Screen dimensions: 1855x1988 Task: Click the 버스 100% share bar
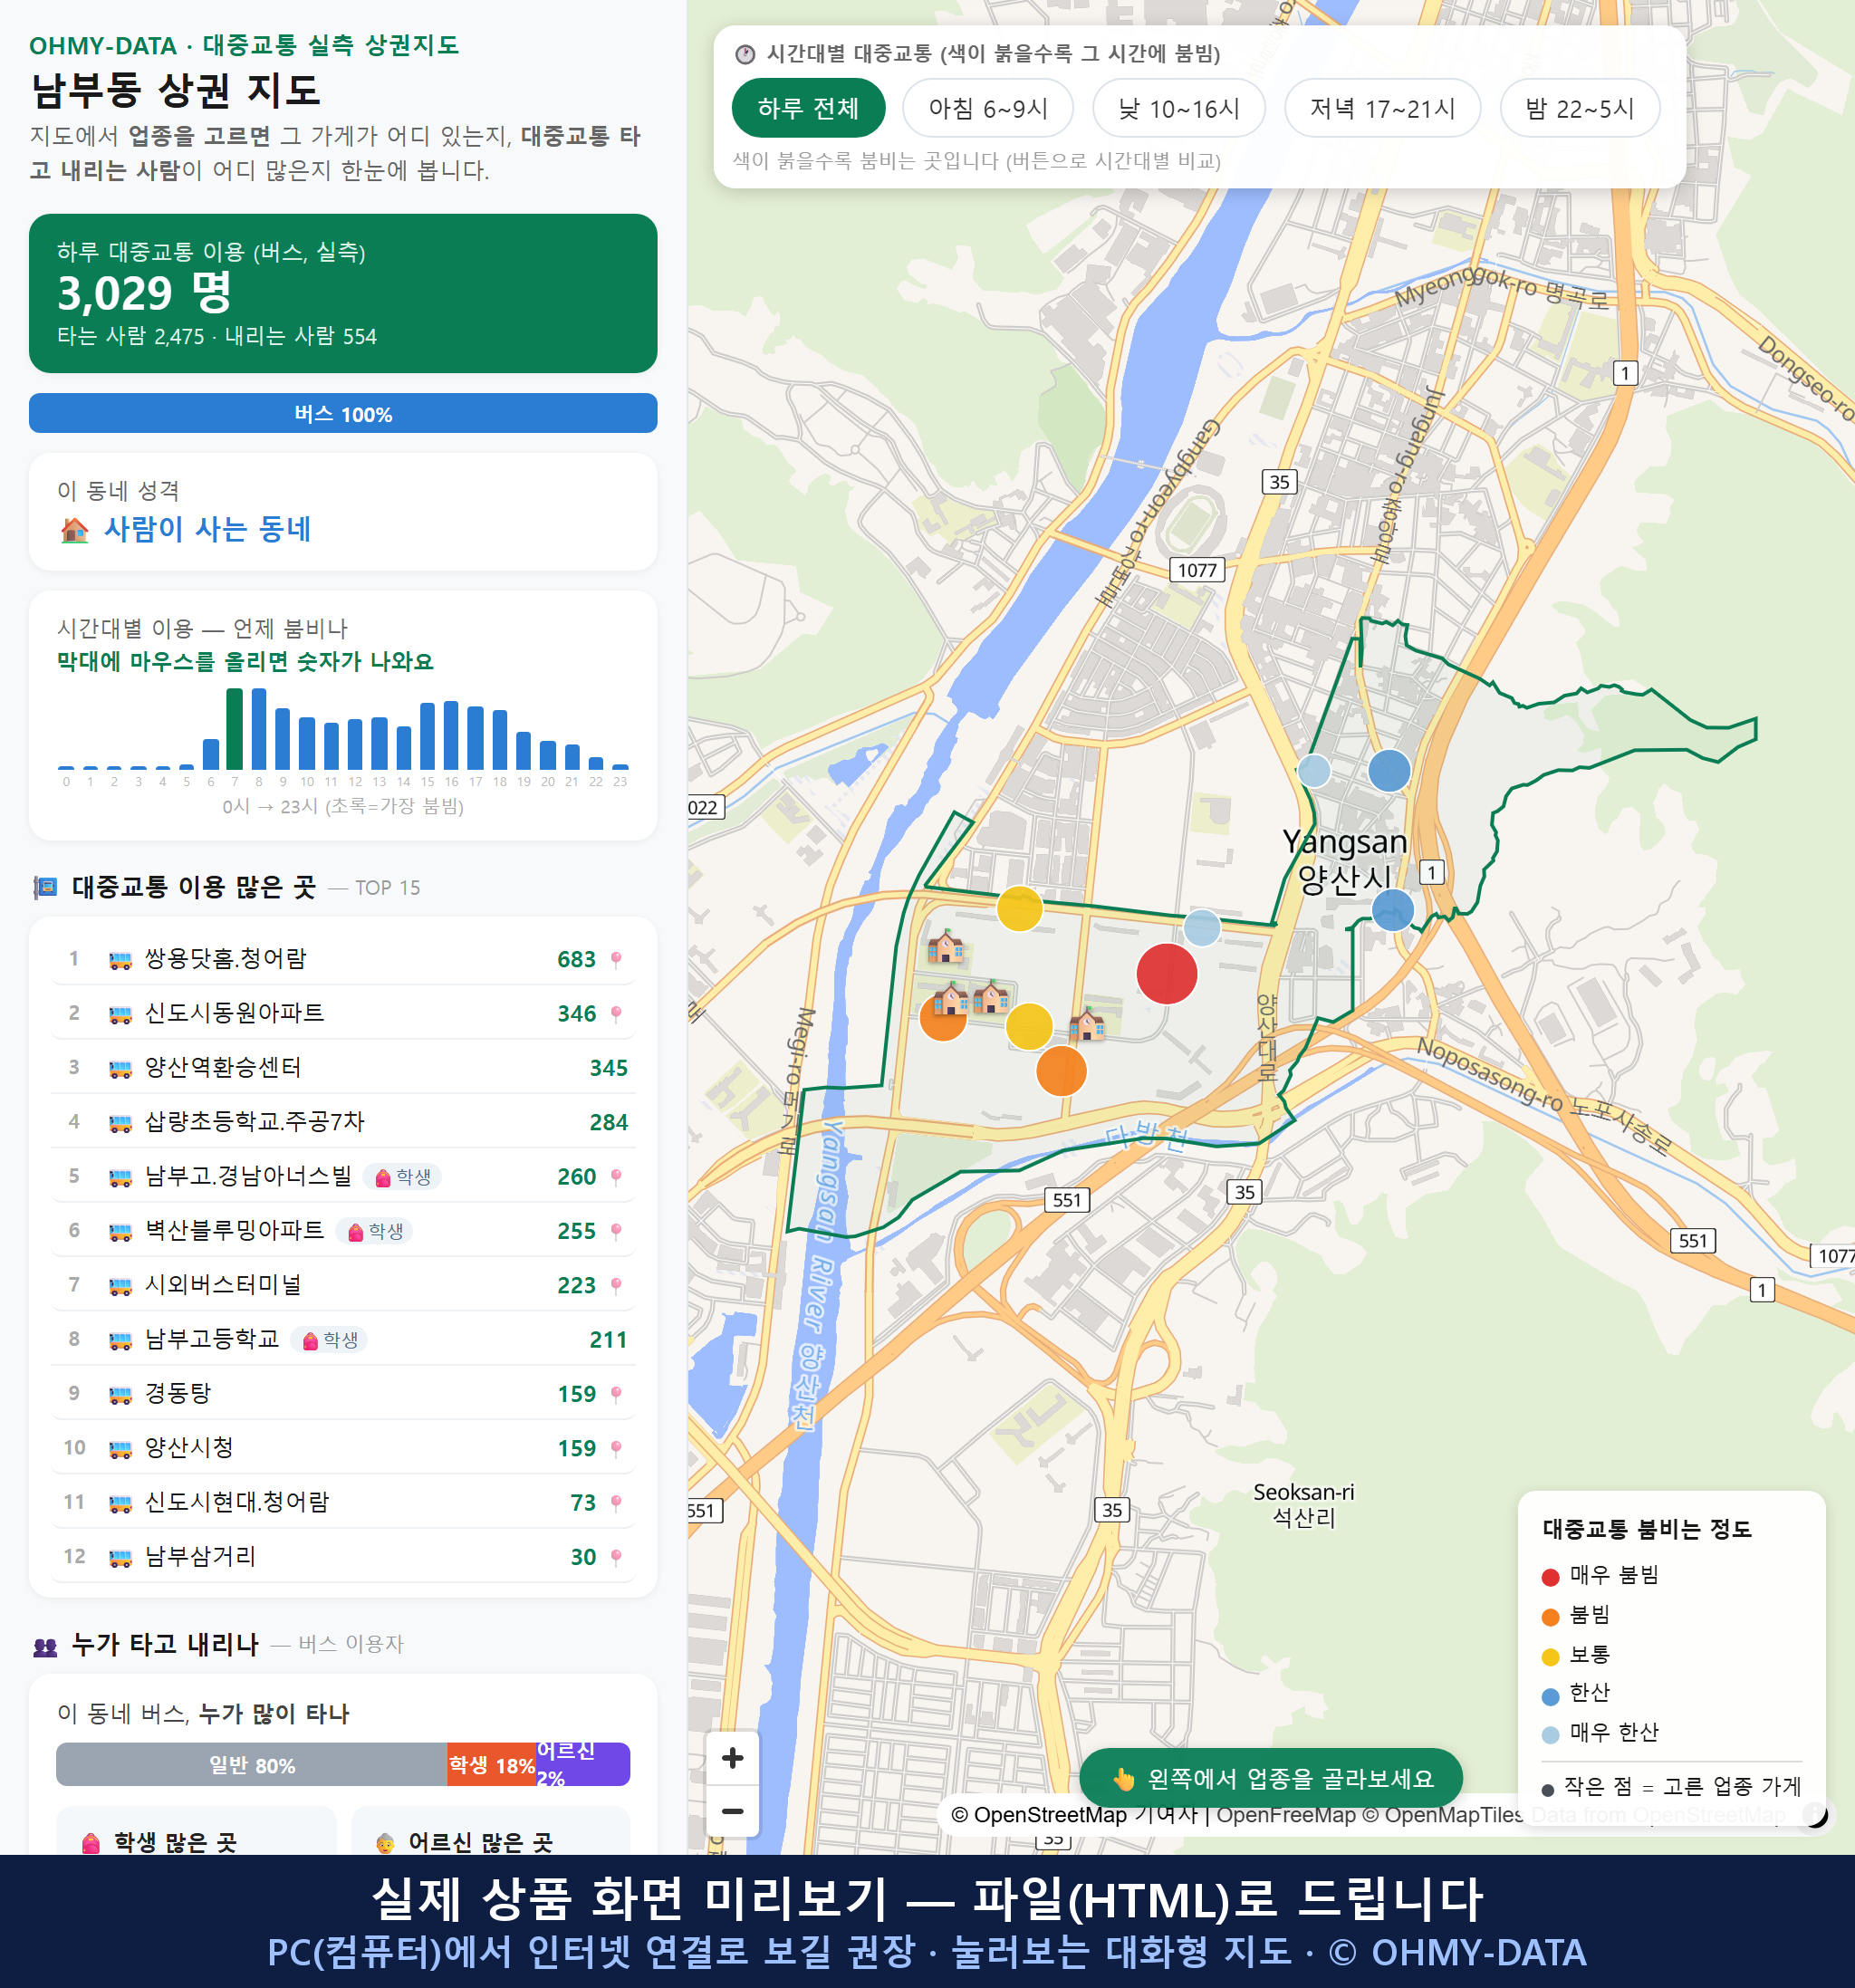pos(343,414)
